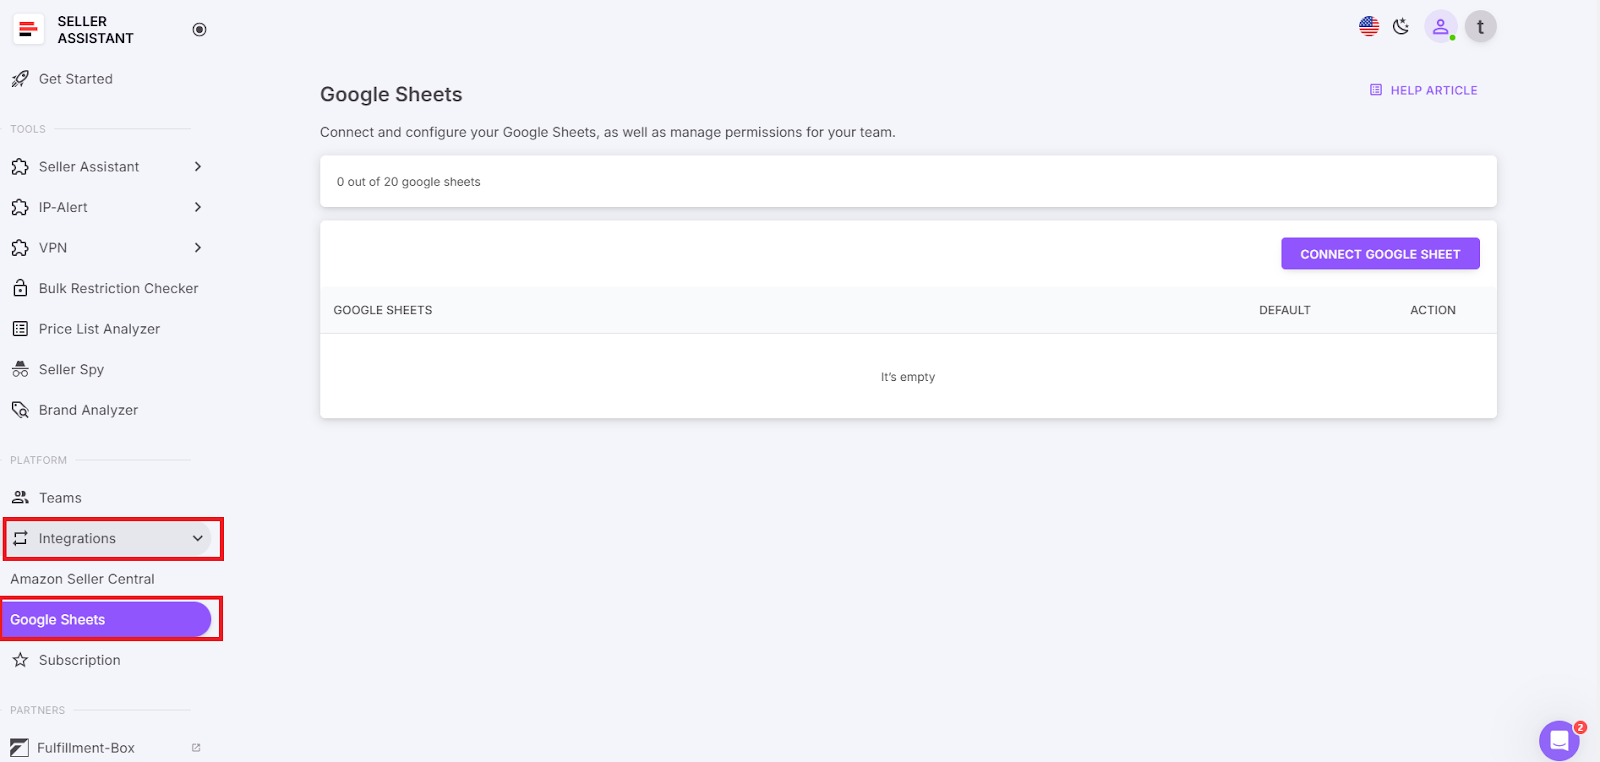Collapse the sidebar with the circle icon
1600x762 pixels.
click(199, 29)
